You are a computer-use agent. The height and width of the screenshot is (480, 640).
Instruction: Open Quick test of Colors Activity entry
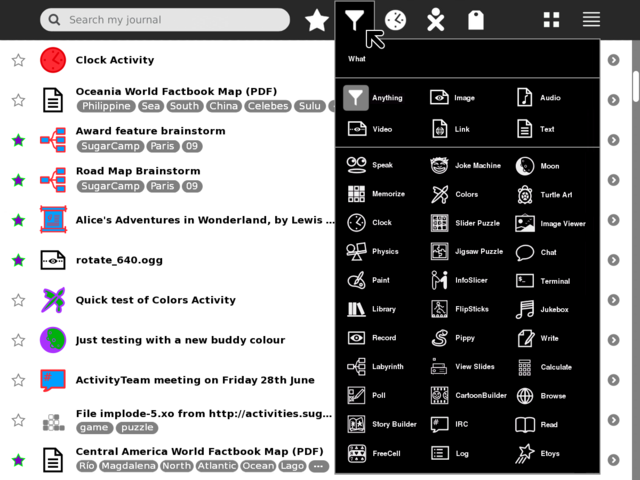coord(156,300)
